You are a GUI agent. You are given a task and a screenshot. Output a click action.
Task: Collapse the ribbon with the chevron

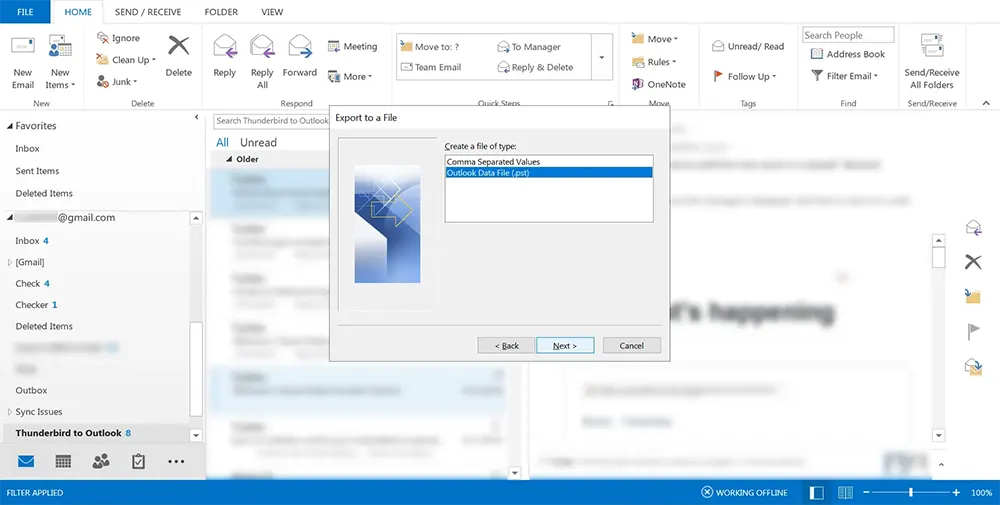click(986, 103)
